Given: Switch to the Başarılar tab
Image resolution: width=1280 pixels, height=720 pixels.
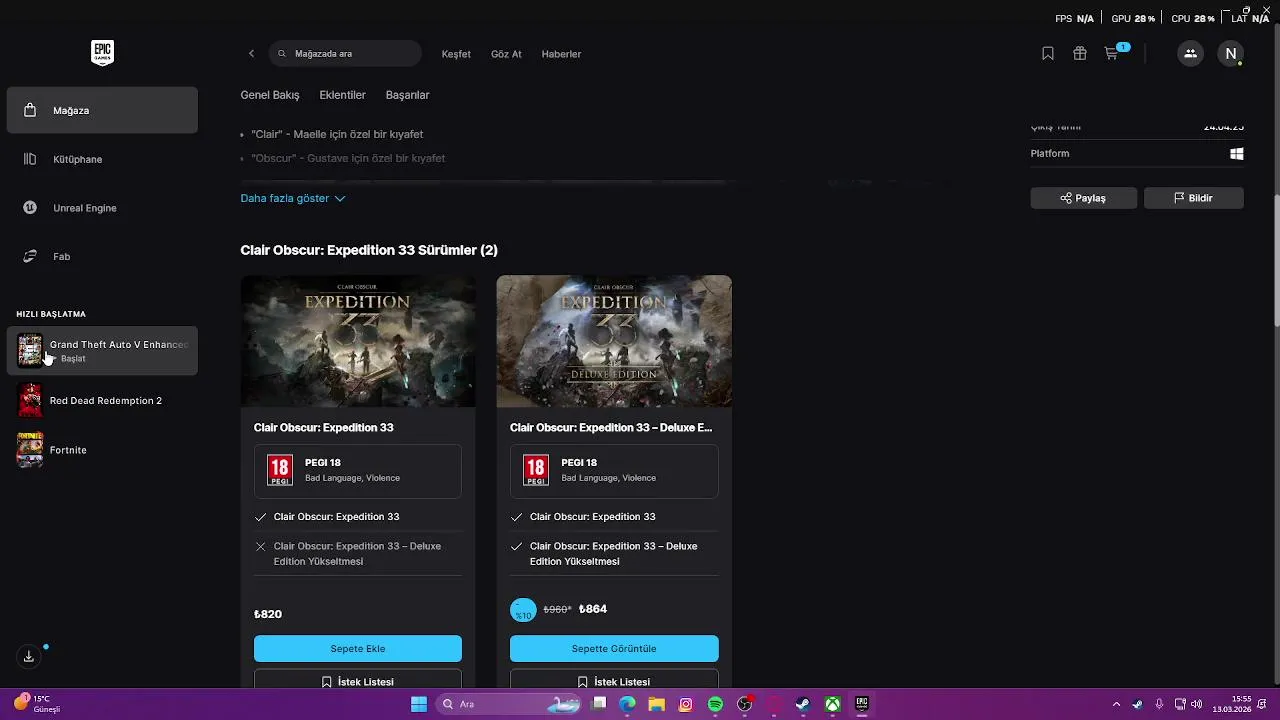Looking at the screenshot, I should (x=407, y=95).
